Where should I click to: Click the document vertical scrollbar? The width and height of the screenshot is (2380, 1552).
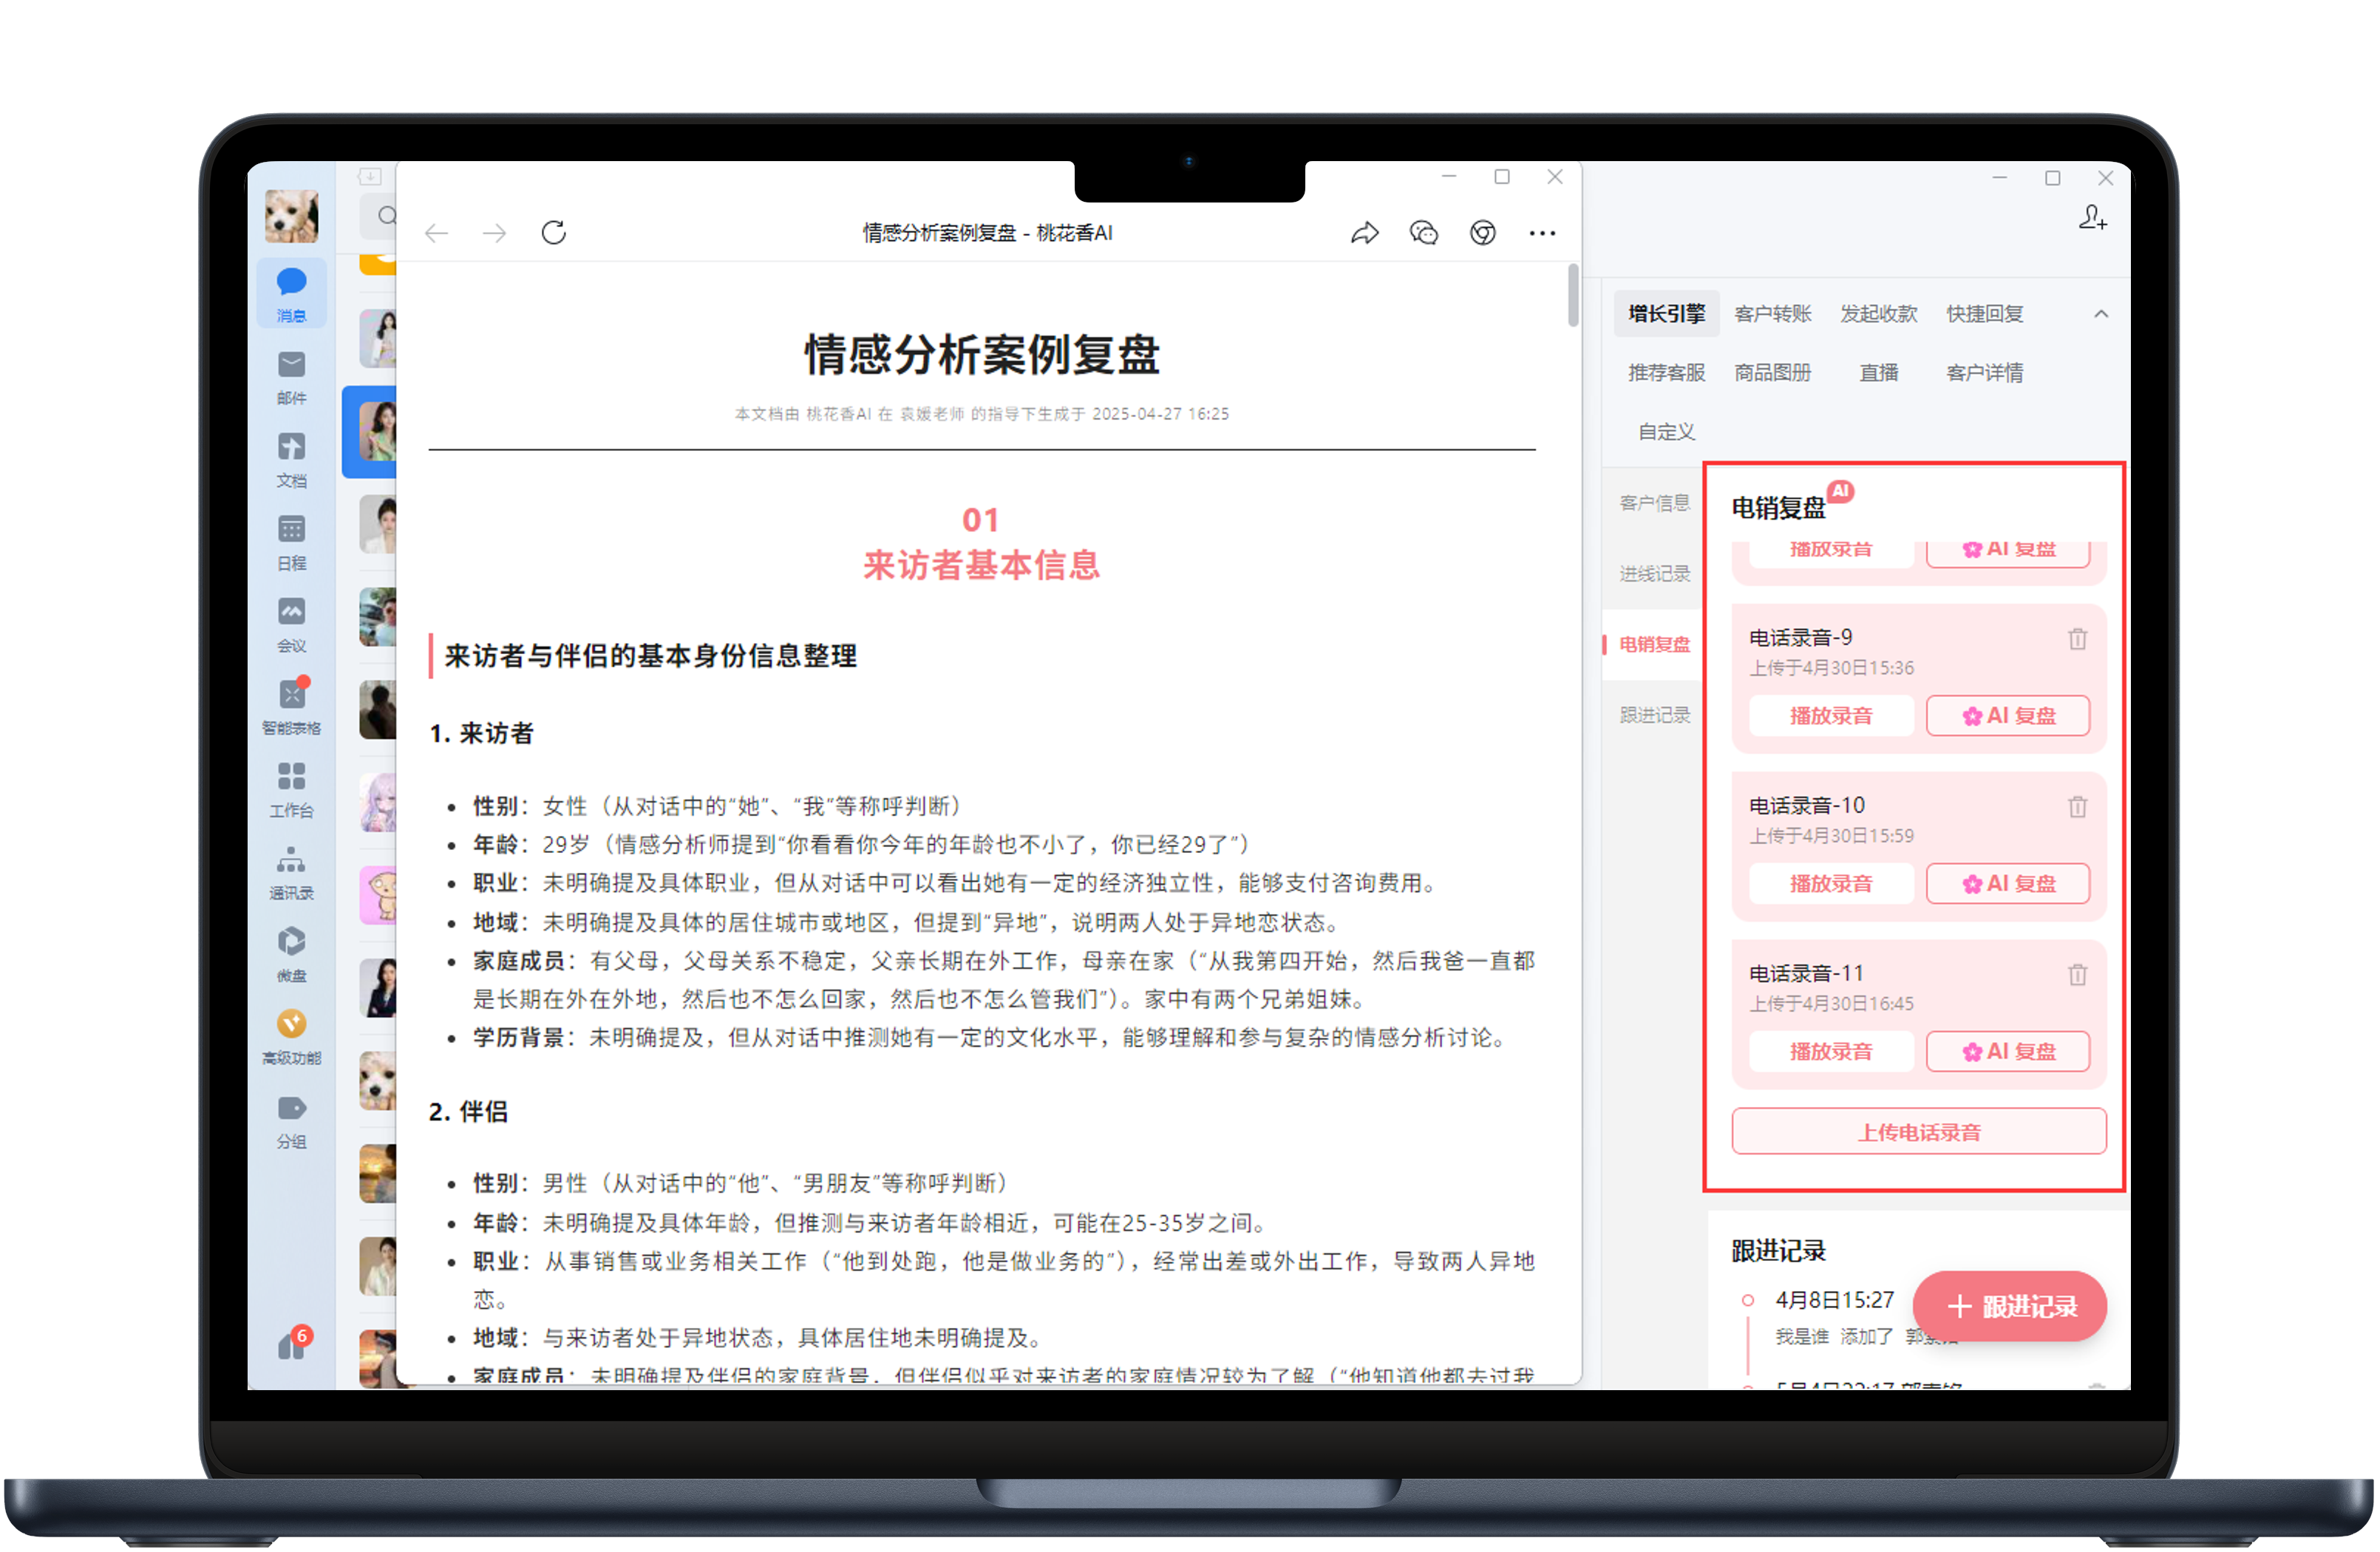coord(1573,295)
